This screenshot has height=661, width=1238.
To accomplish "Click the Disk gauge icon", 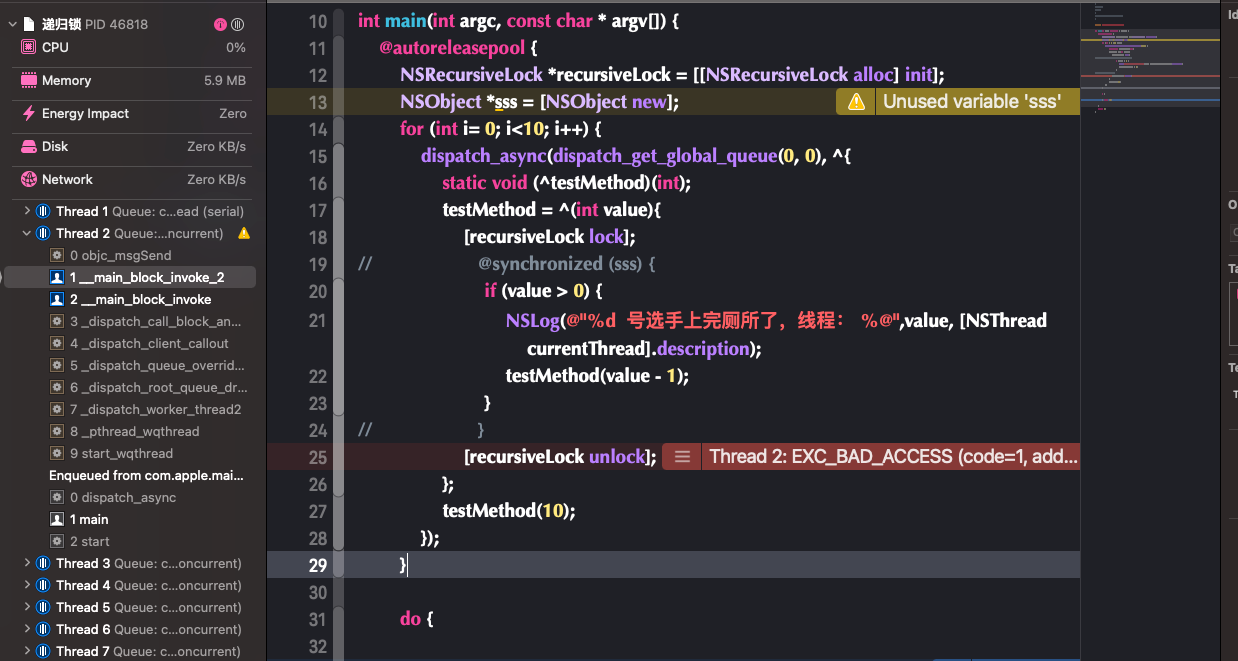I will pyautogui.click(x=28, y=146).
